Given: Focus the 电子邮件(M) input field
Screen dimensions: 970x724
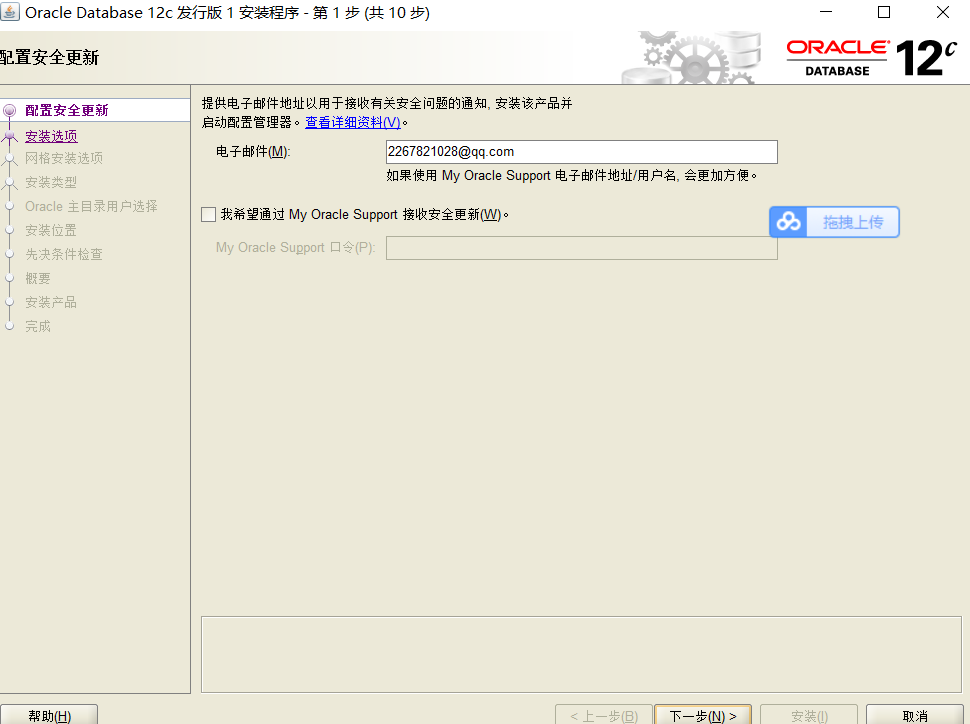Looking at the screenshot, I should [582, 152].
